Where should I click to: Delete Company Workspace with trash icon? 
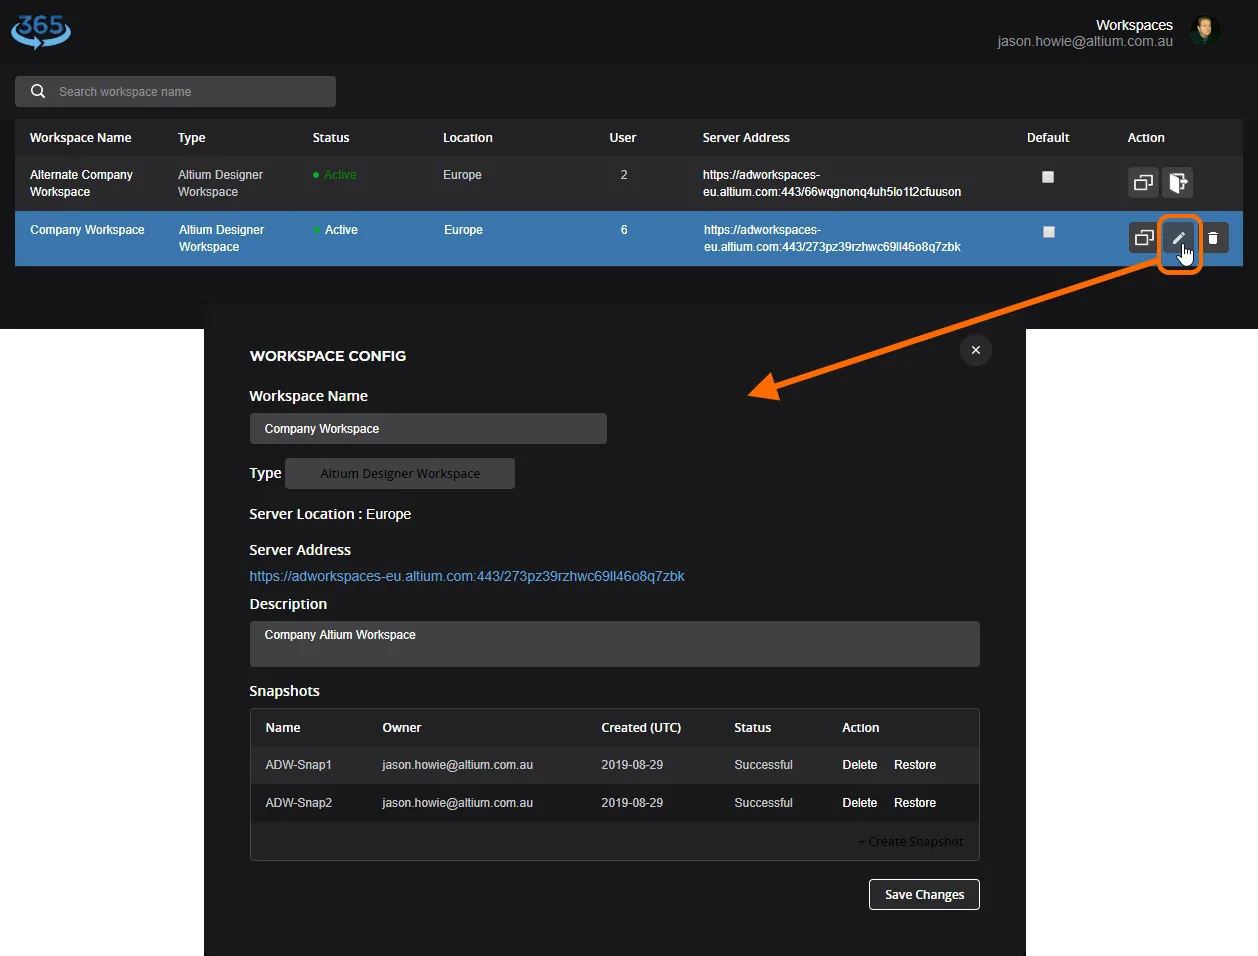pyautogui.click(x=1213, y=238)
